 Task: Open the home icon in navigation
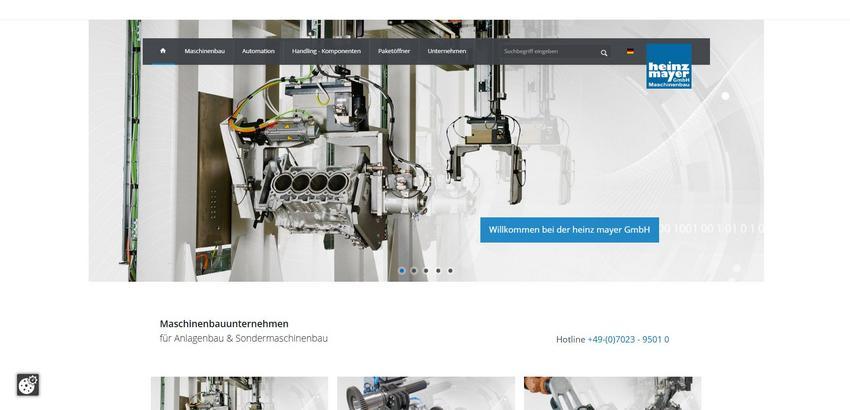163,51
